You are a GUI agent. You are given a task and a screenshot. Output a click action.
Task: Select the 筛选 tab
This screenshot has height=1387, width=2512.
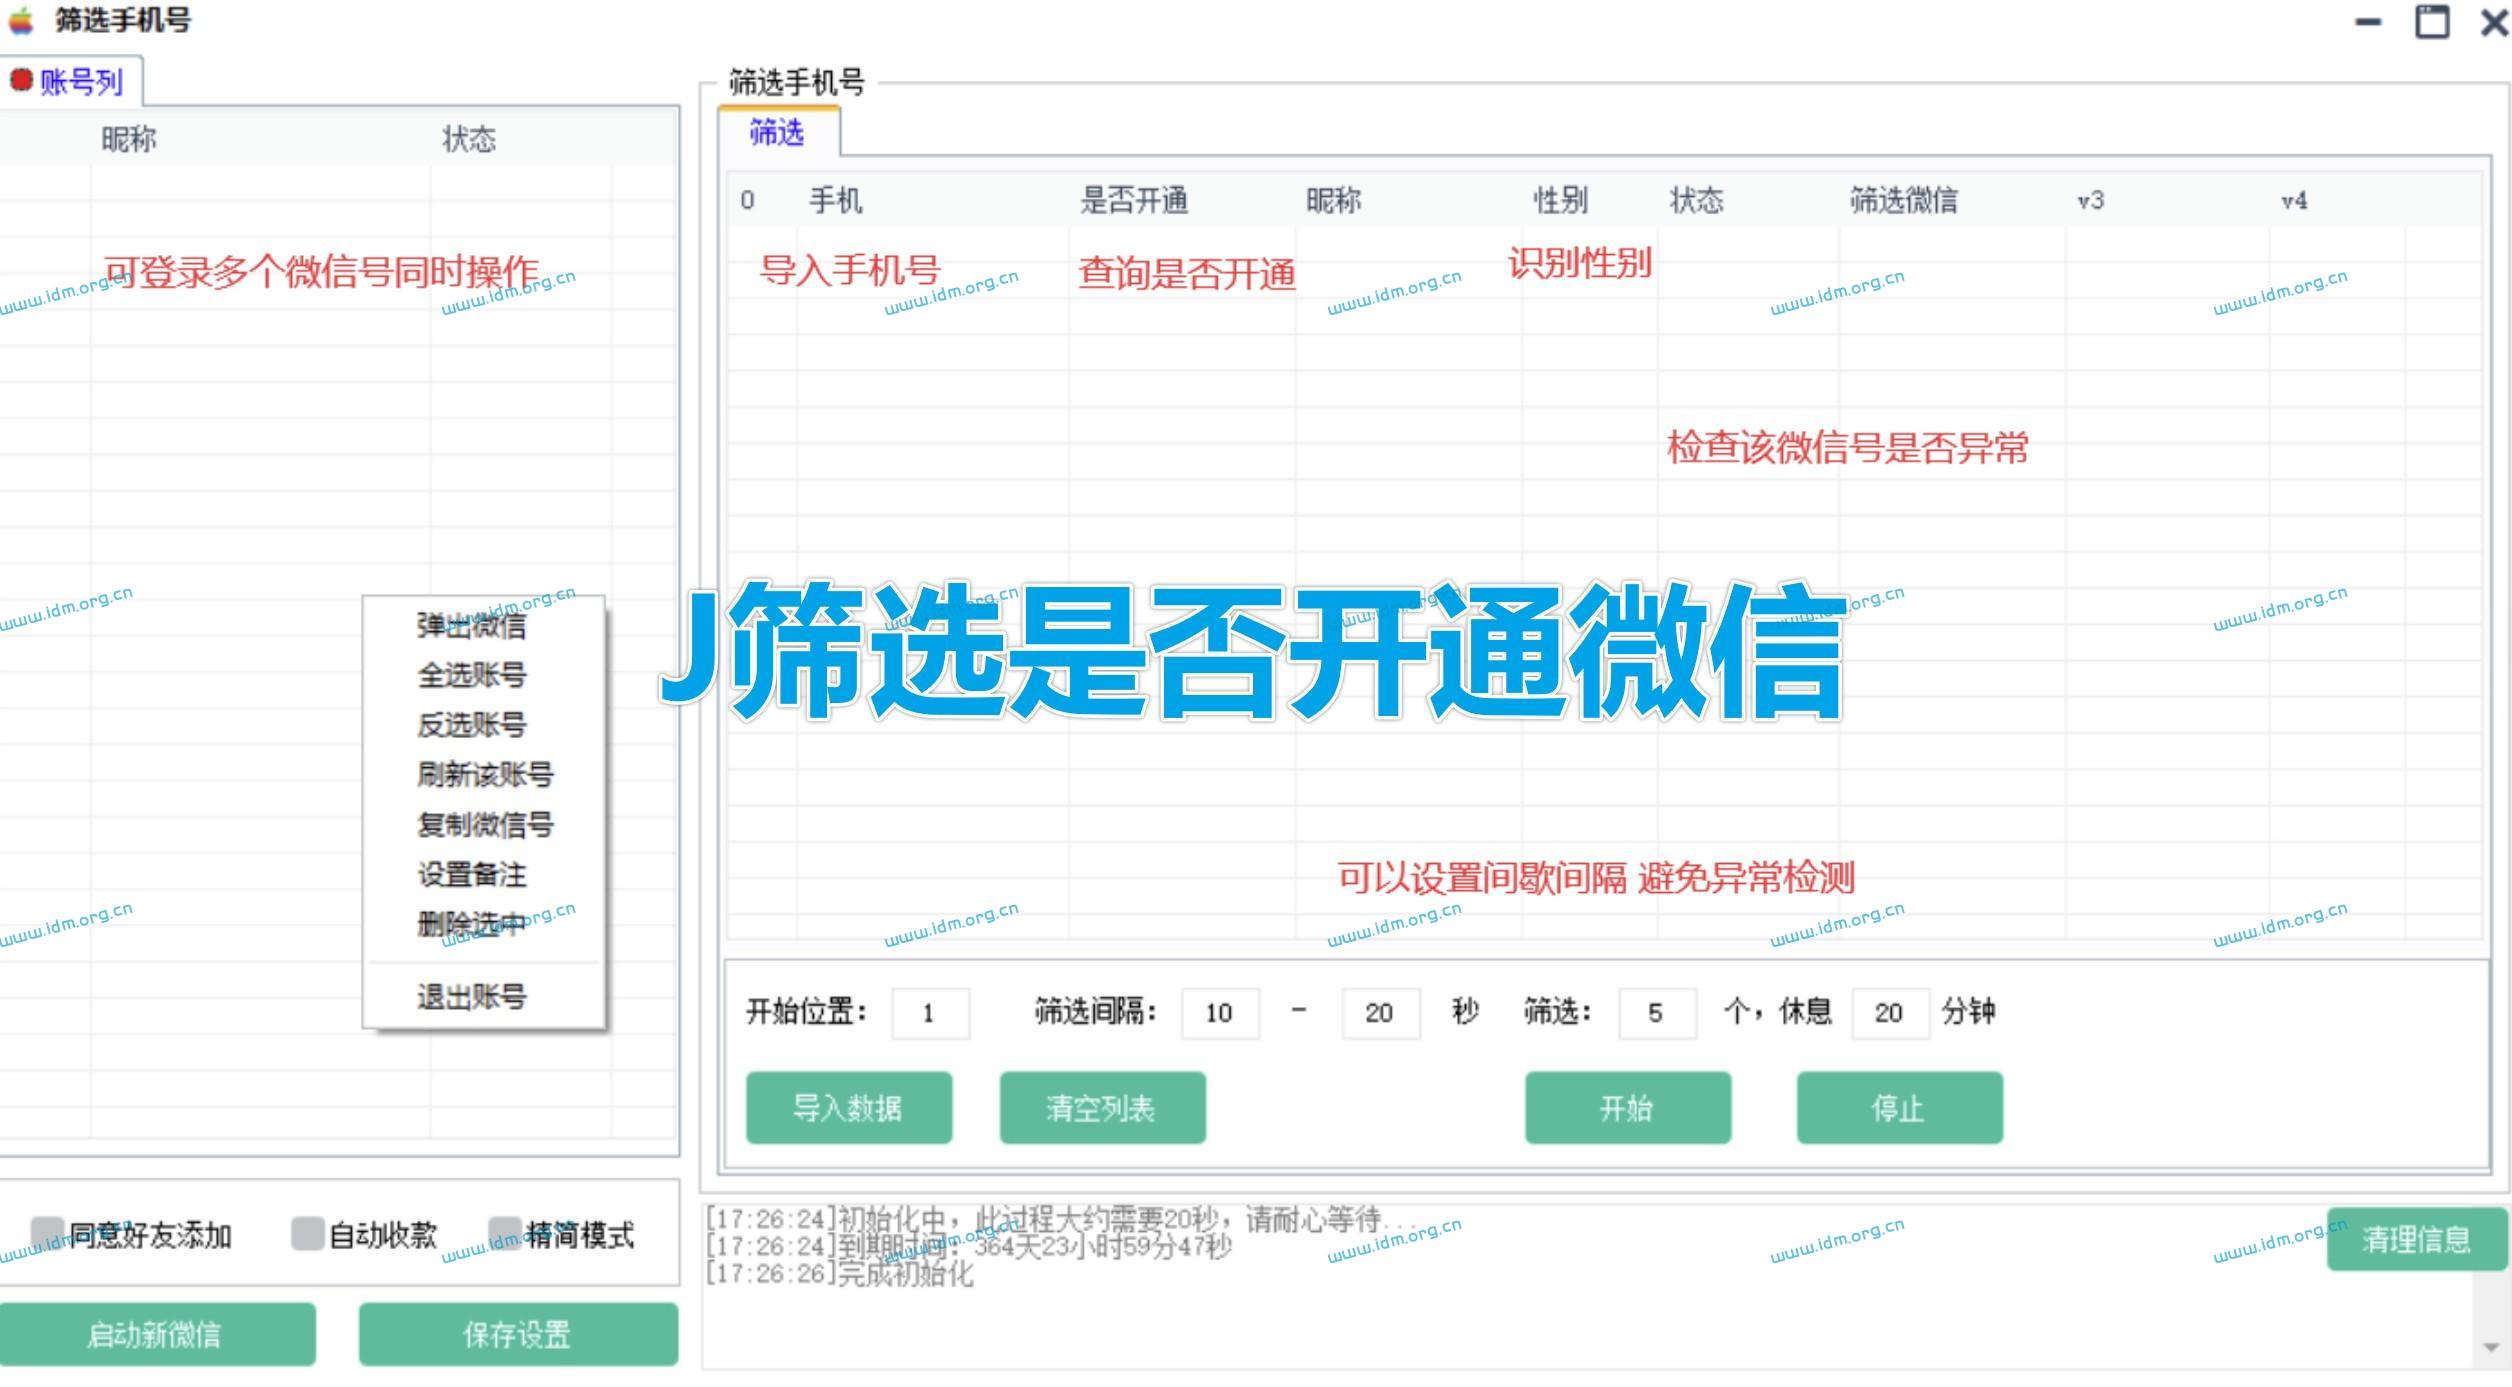pos(777,133)
